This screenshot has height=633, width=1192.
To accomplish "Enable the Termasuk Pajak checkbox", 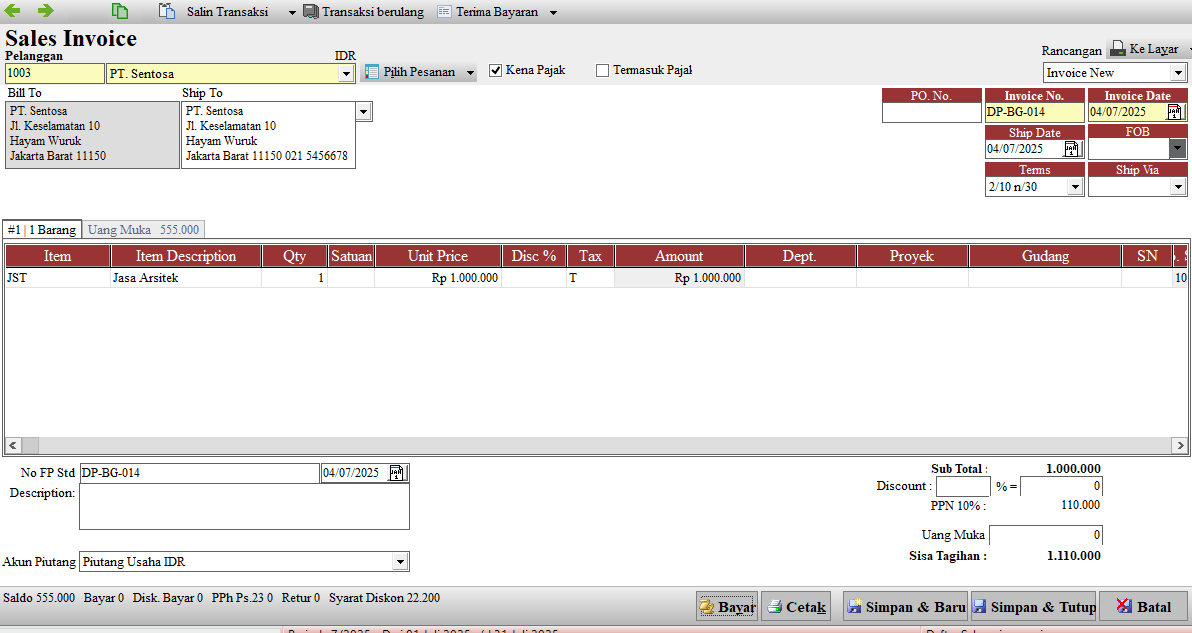I will point(603,71).
